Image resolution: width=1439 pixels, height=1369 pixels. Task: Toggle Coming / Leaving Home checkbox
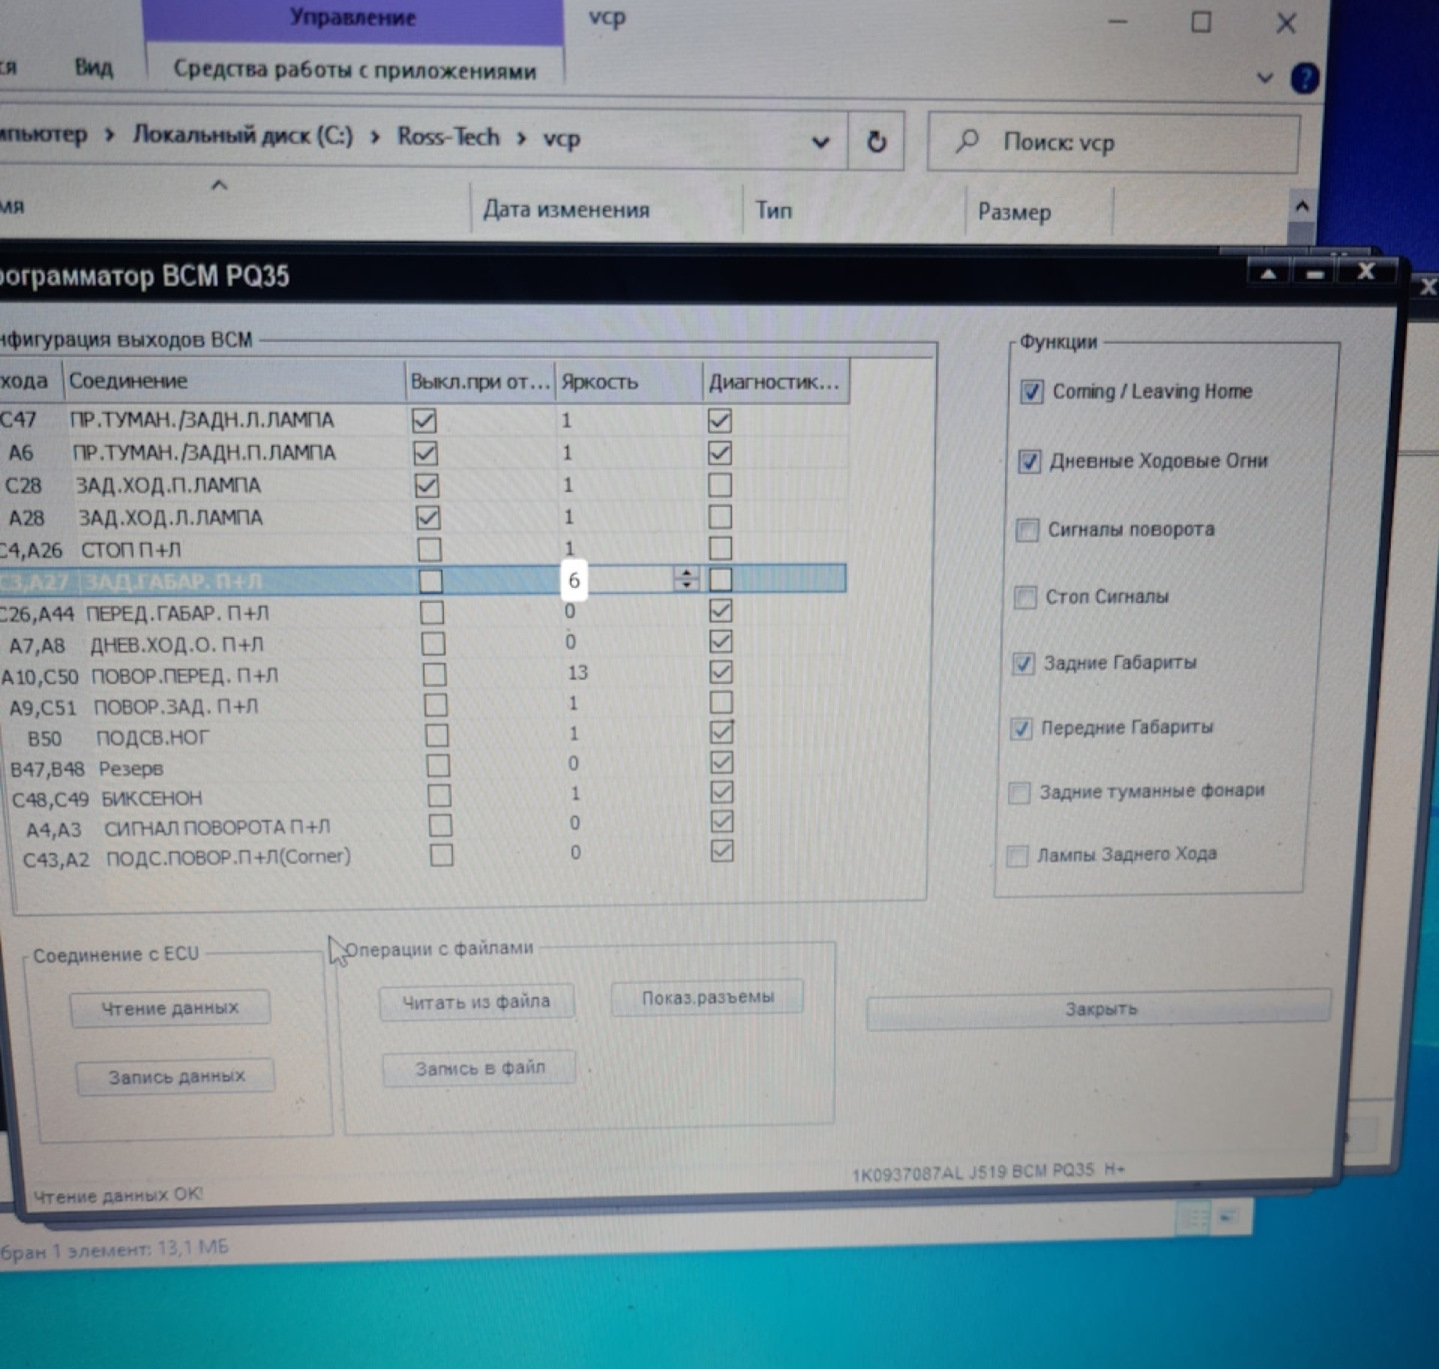(x=1032, y=391)
